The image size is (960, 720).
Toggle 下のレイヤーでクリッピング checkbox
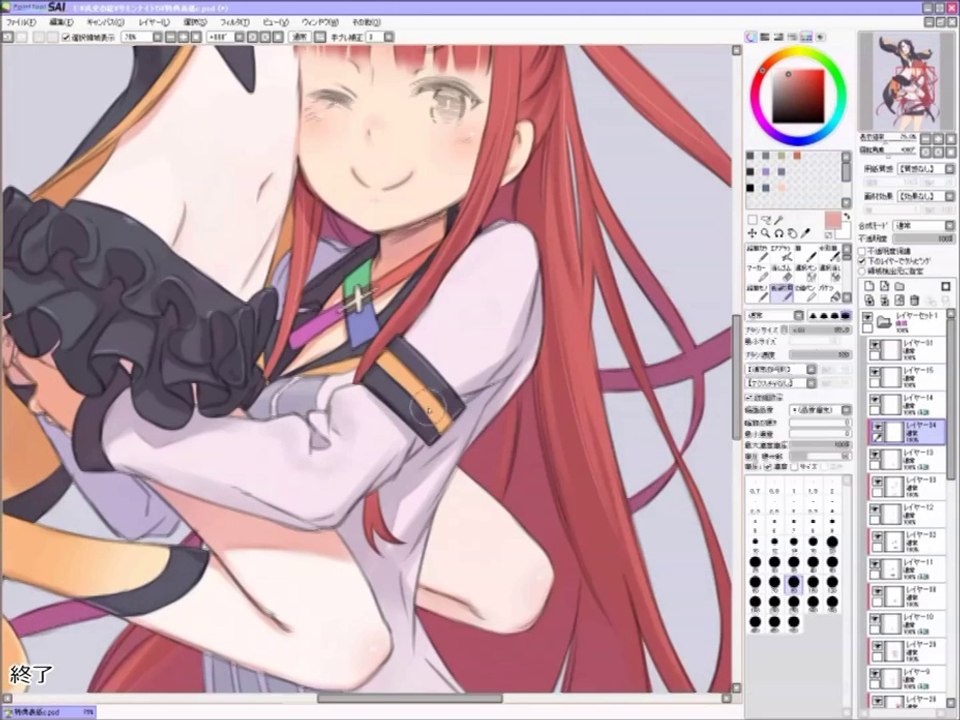coord(862,261)
